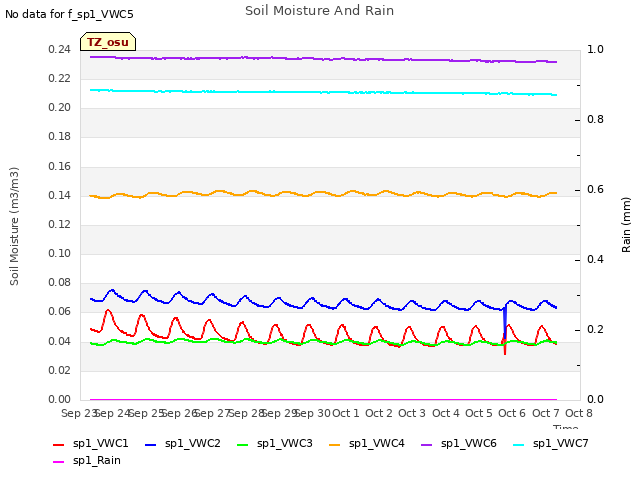Click the magenta sp1_Rain legend color marker
Screen dimensions: 640x480
[x=58, y=462]
